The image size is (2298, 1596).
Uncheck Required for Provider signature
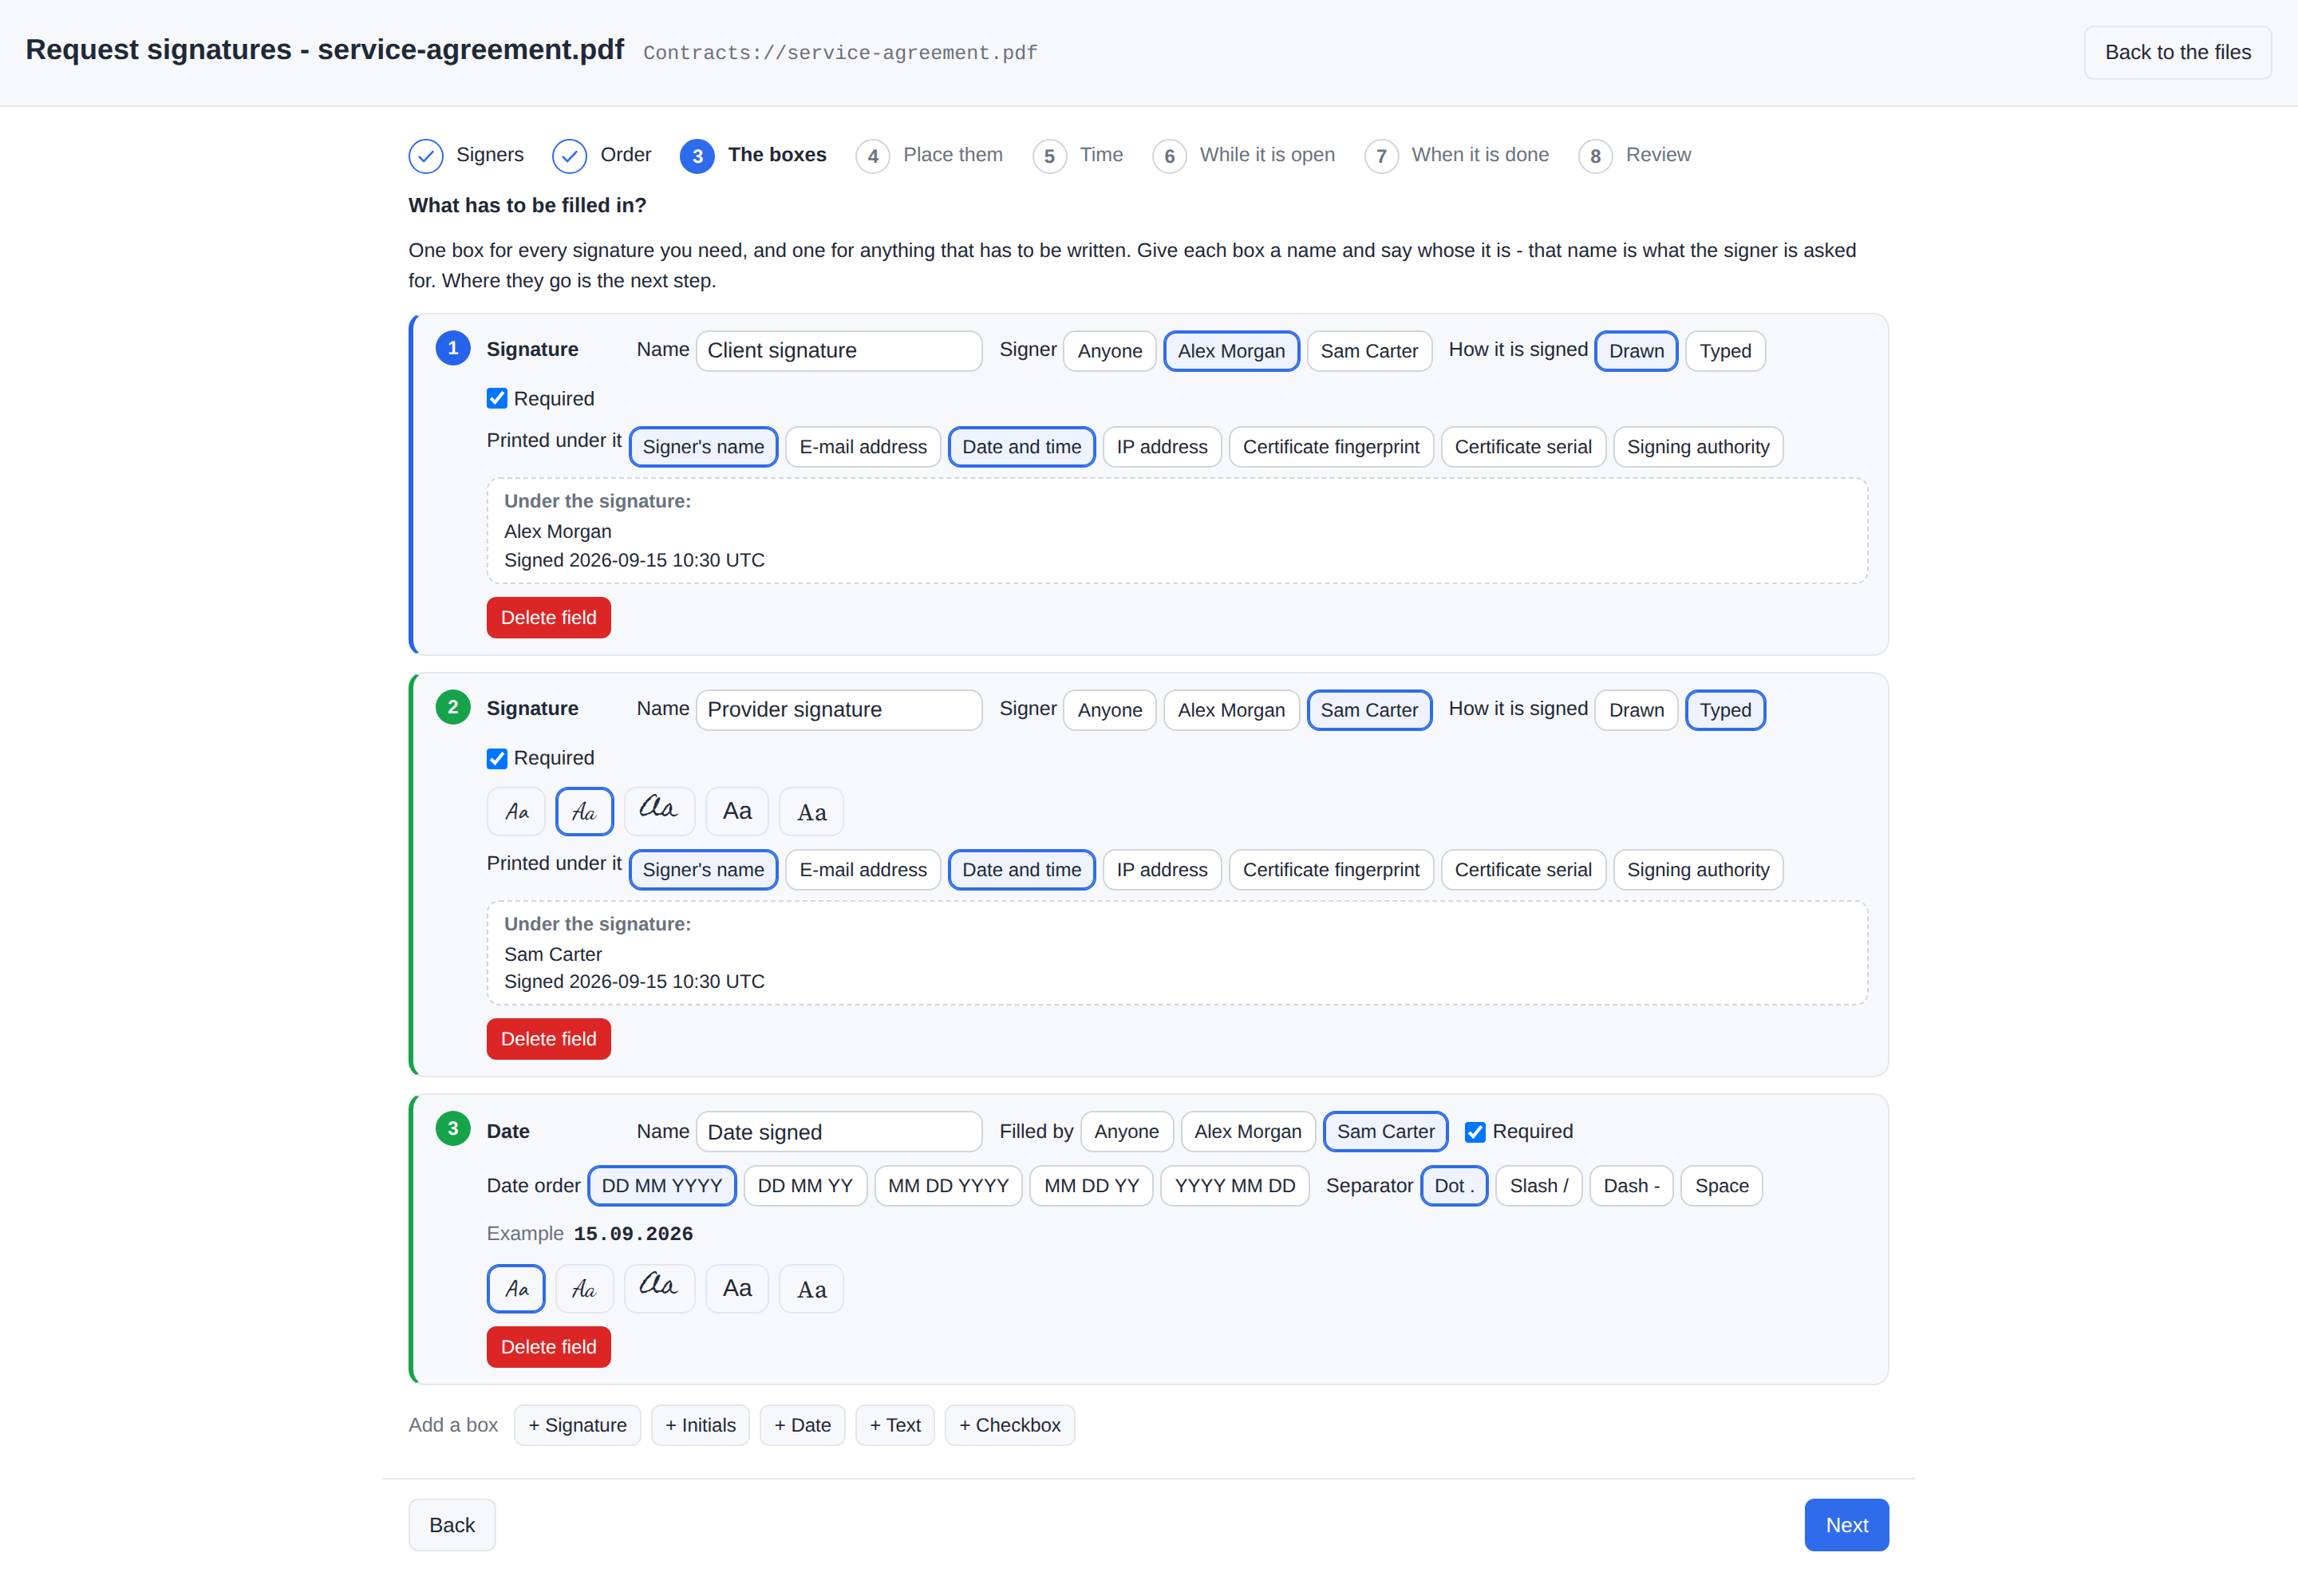click(x=497, y=758)
